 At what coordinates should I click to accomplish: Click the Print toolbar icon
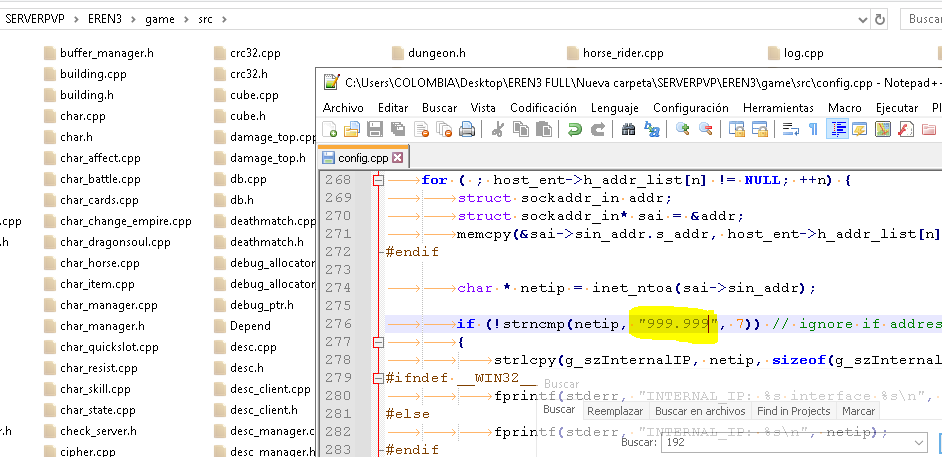467,129
